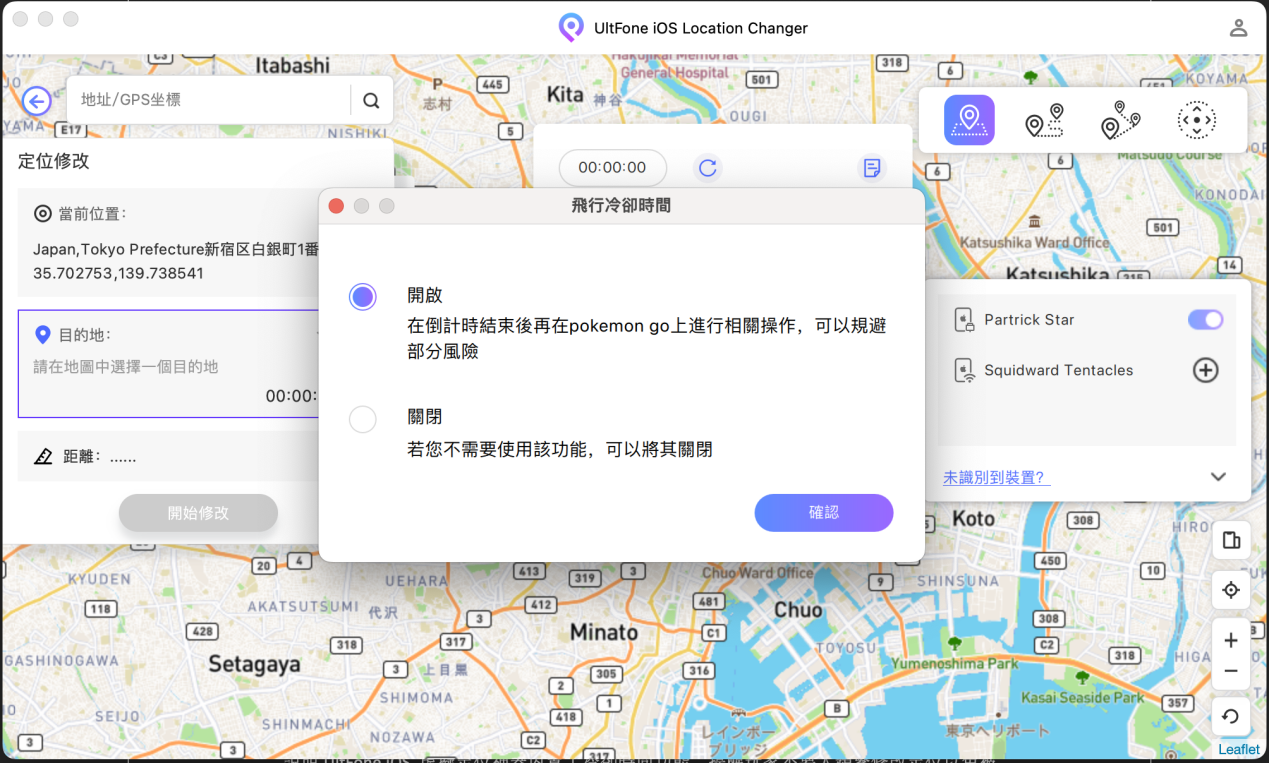This screenshot has height=763, width=1269.
Task: Click the Partrick Star device name
Action: pyautogui.click(x=1029, y=320)
